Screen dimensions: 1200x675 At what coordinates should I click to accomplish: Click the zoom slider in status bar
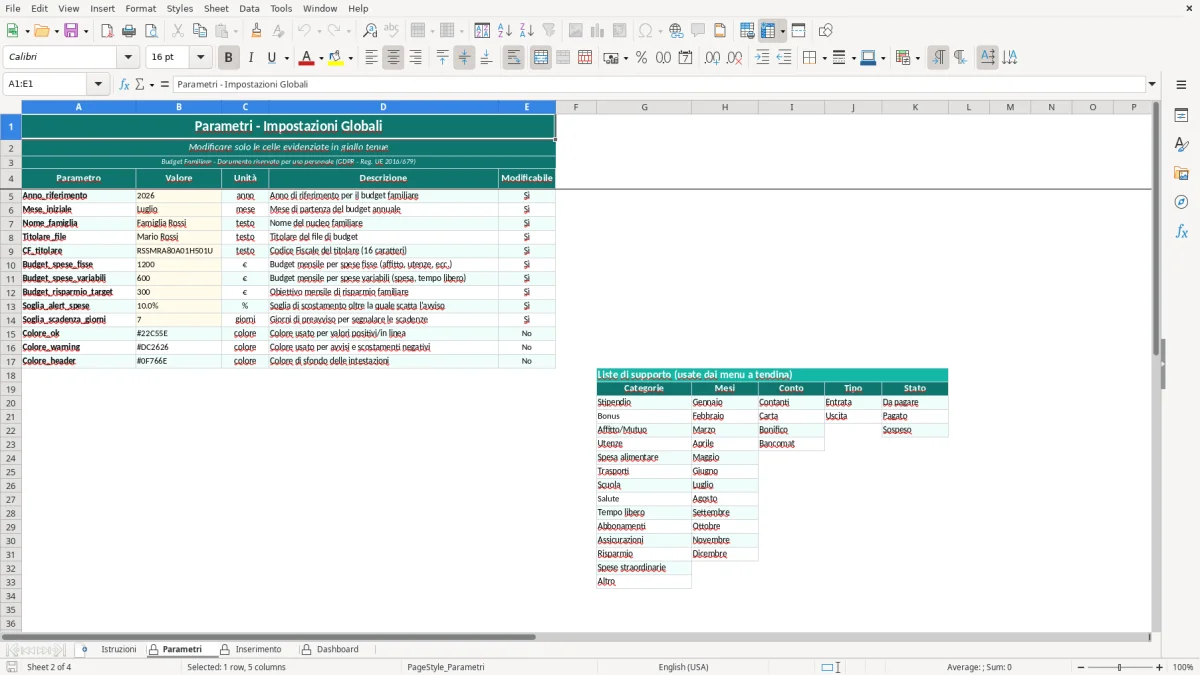(1119, 667)
